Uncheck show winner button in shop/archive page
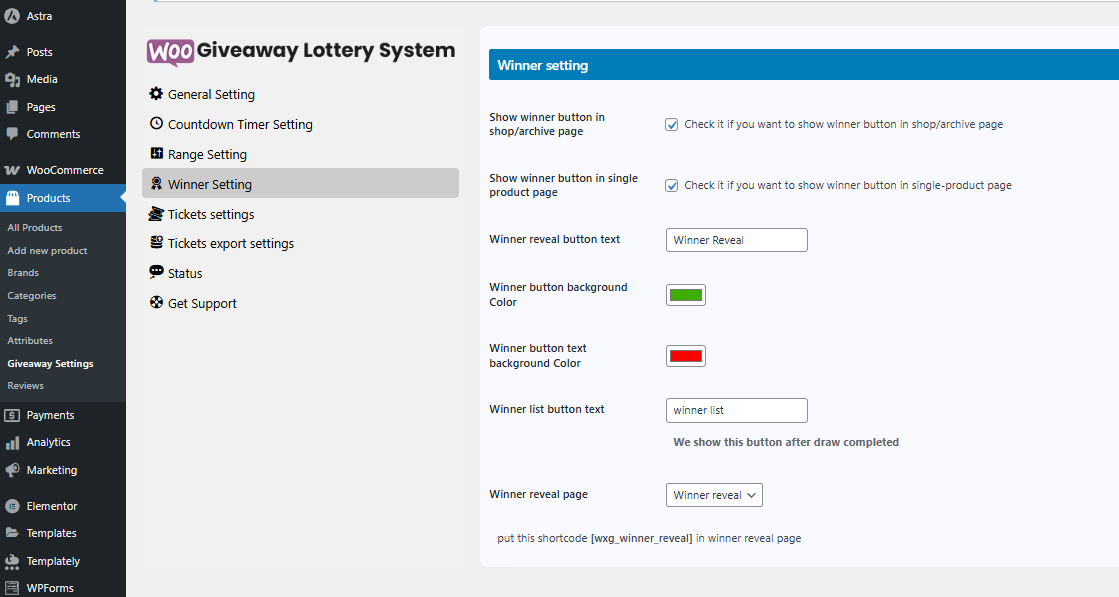Screen dimensions: 1119x597 [672, 125]
